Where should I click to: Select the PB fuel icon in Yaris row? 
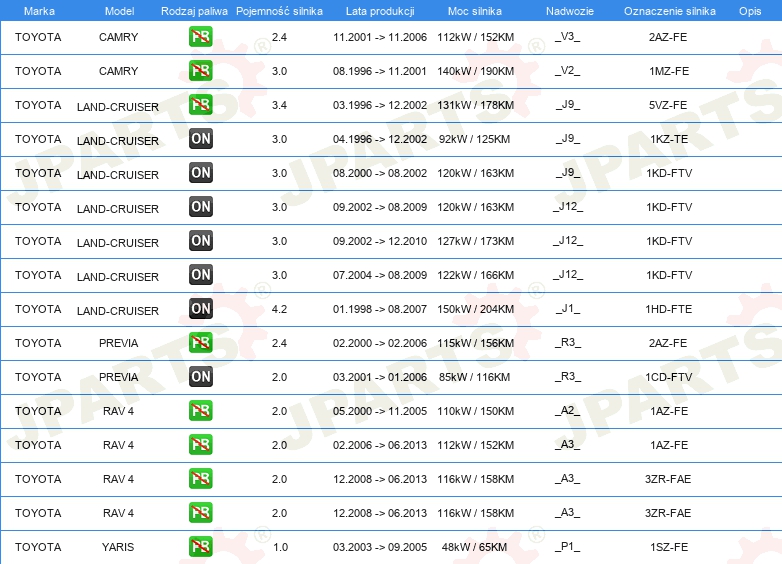pos(200,547)
